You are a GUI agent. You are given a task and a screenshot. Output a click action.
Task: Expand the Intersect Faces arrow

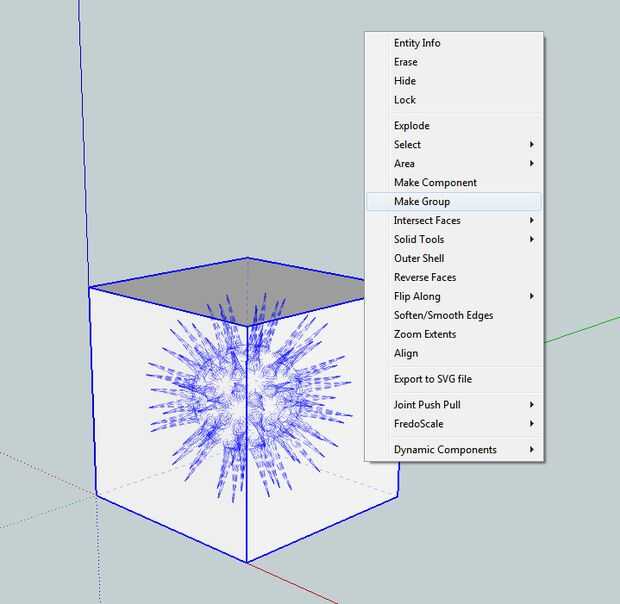click(532, 221)
